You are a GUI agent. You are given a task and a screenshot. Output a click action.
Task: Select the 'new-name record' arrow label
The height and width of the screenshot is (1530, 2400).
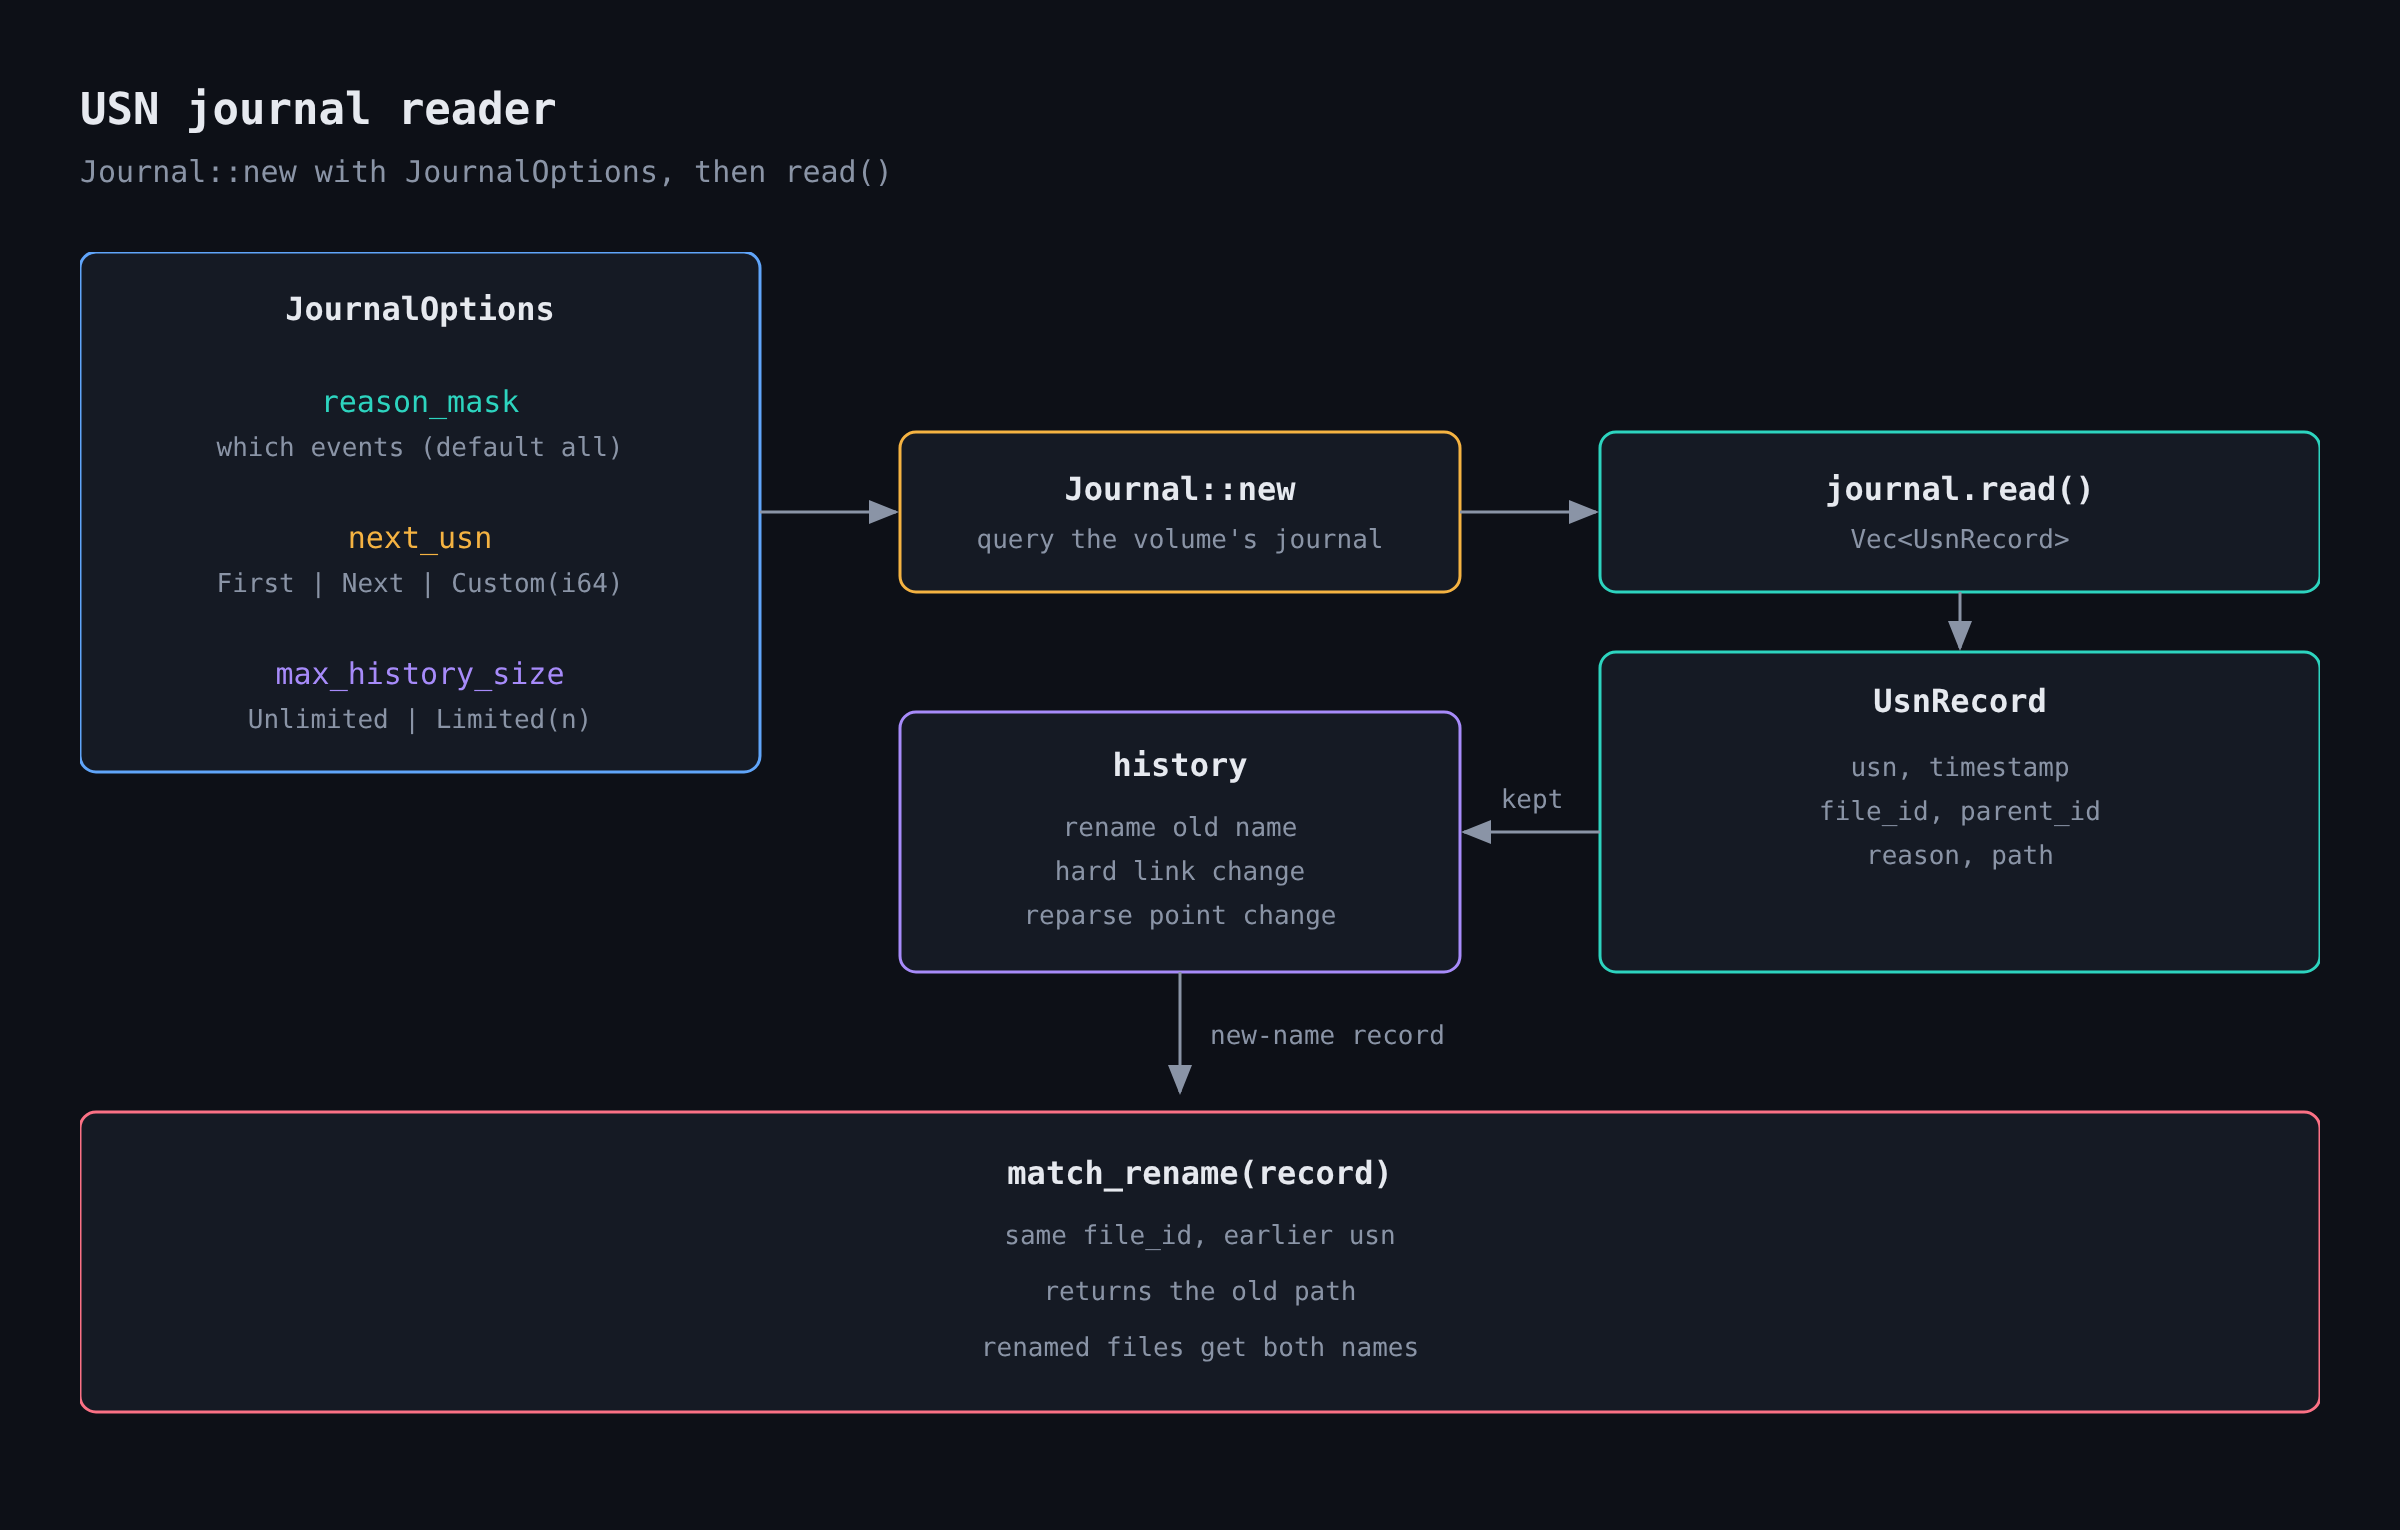tap(1327, 1036)
